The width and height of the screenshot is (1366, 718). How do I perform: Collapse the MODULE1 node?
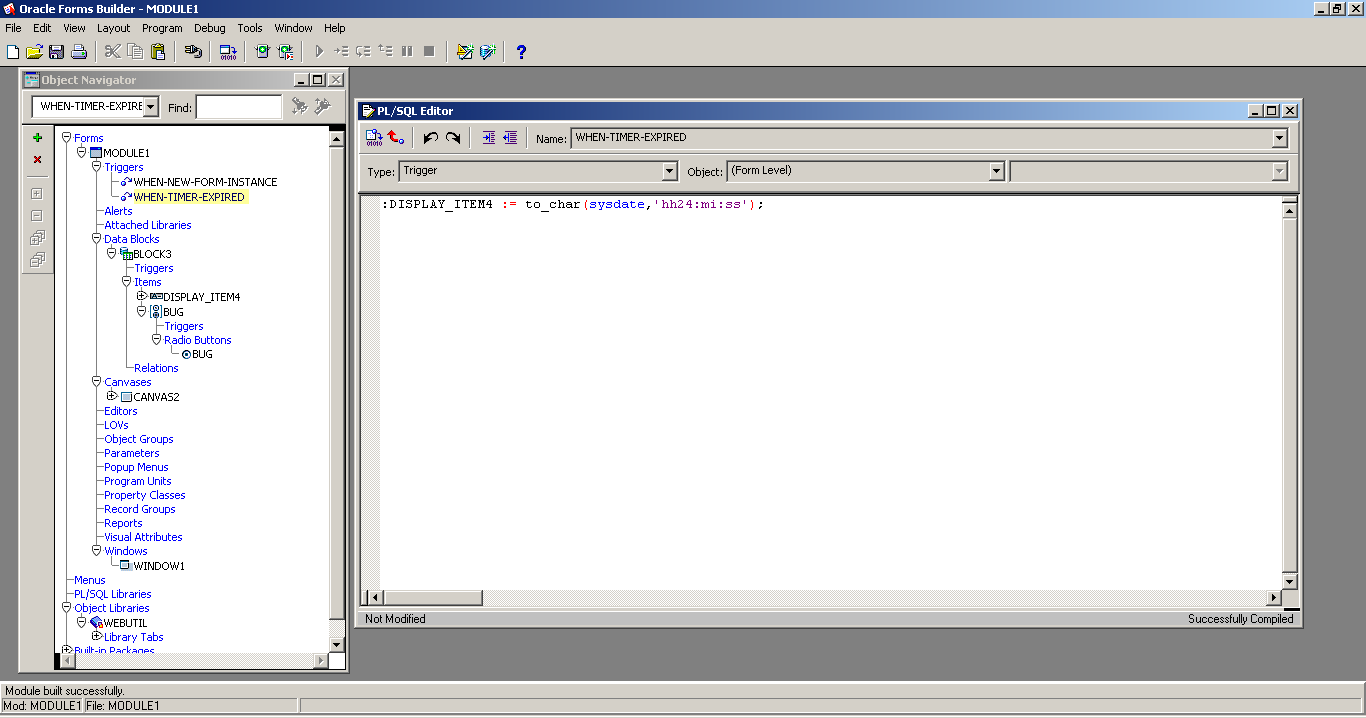[x=82, y=152]
